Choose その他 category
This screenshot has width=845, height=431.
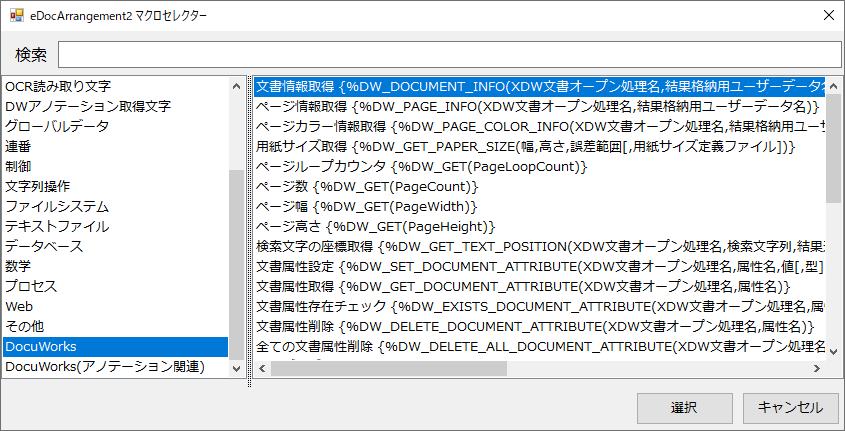pos(116,326)
